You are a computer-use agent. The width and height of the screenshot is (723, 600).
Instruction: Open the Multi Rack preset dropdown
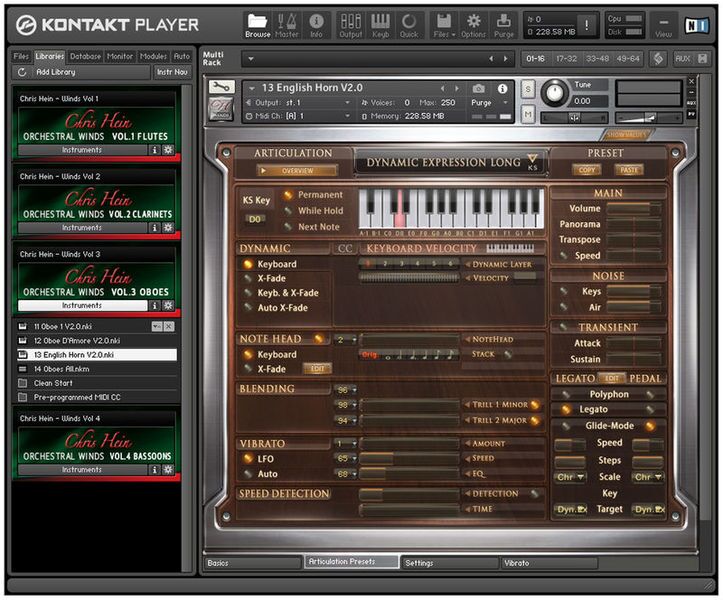(251, 59)
